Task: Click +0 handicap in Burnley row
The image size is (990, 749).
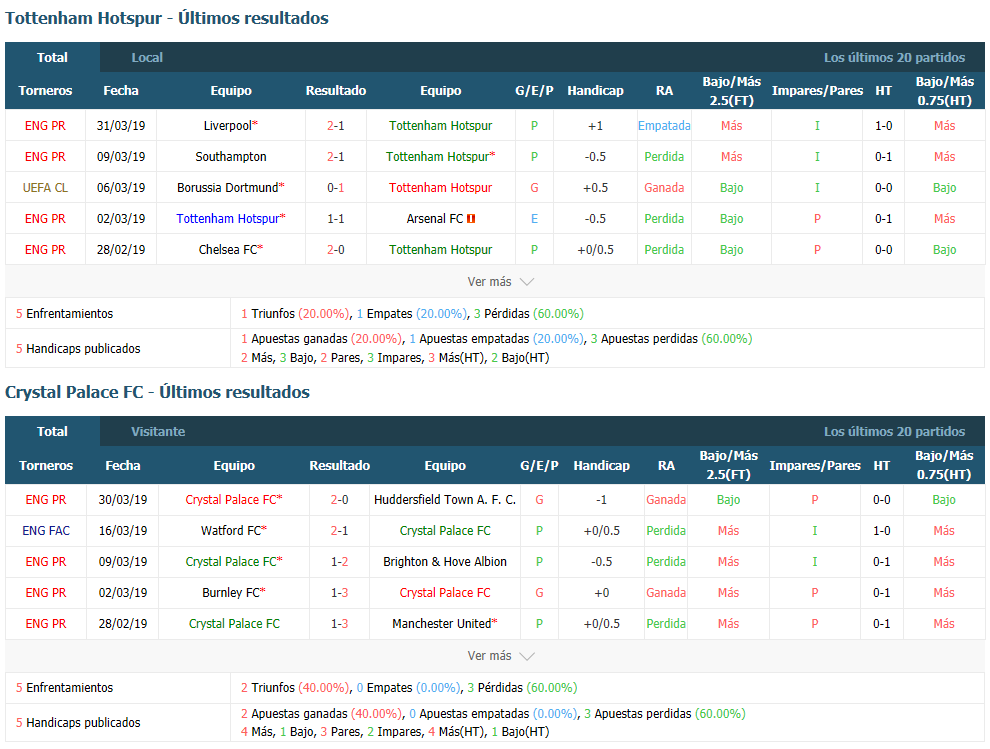Action: (601, 592)
